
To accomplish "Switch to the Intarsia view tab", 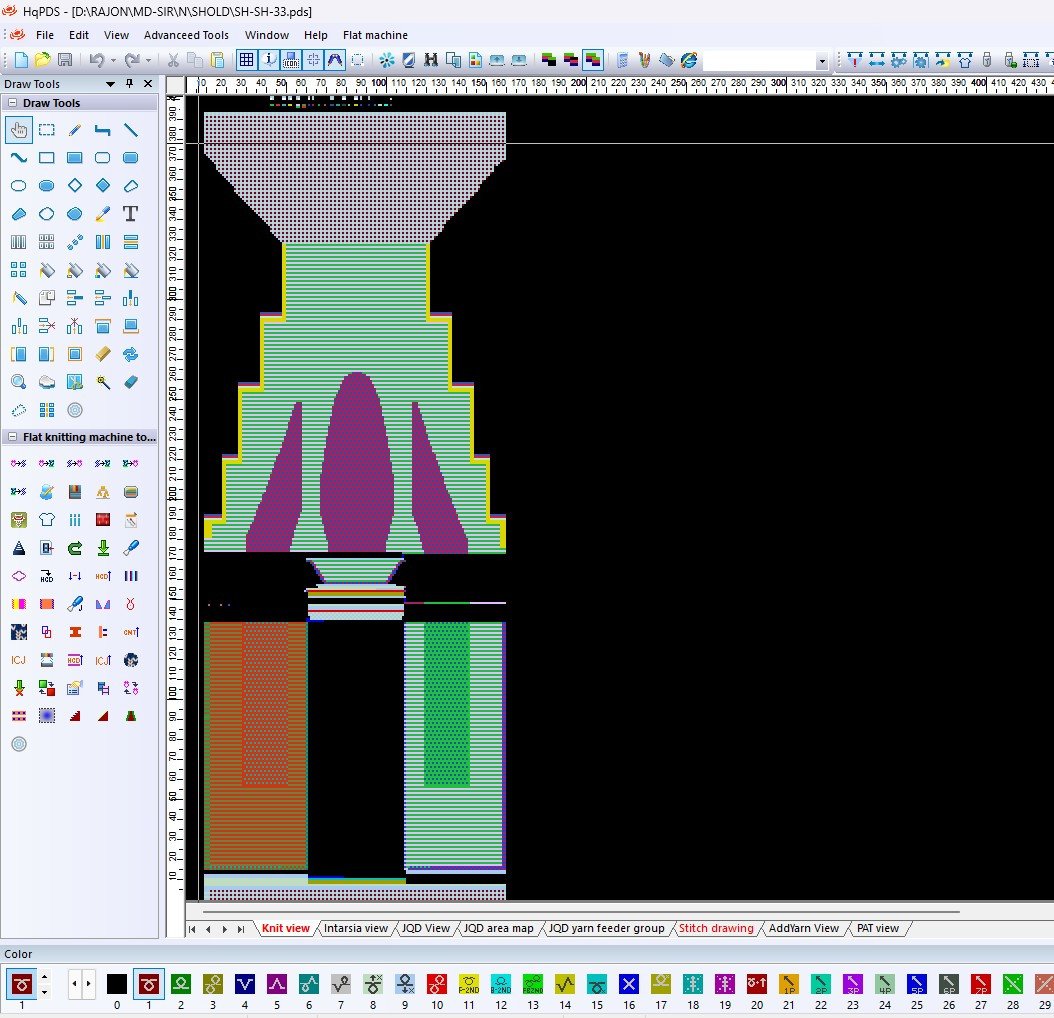I will (x=355, y=928).
